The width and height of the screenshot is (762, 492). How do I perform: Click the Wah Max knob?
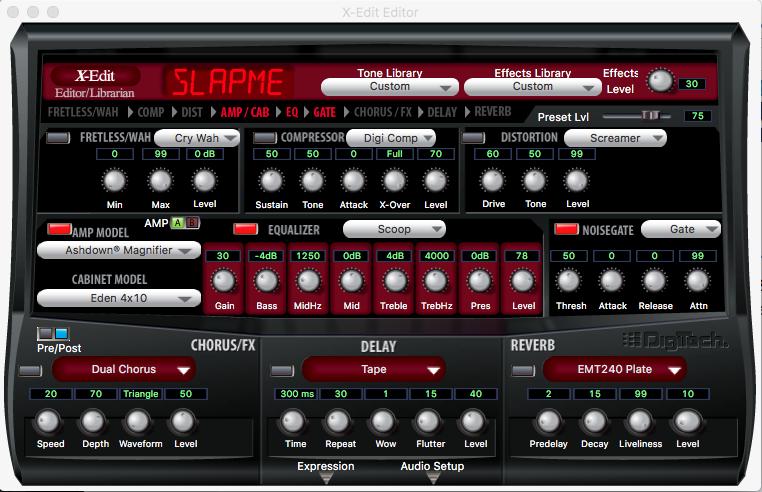coord(160,181)
